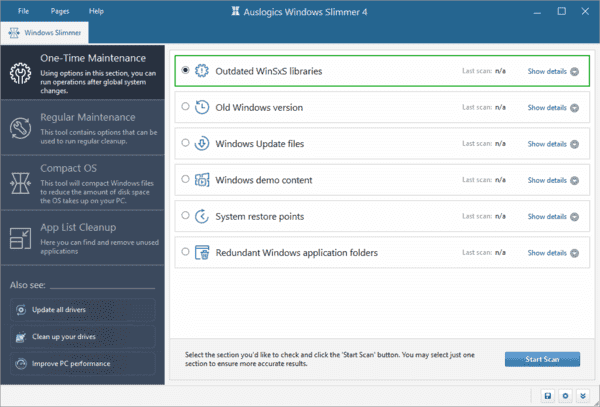Click Show details for Redundant Windows application folders
The height and width of the screenshot is (407, 600).
(547, 253)
